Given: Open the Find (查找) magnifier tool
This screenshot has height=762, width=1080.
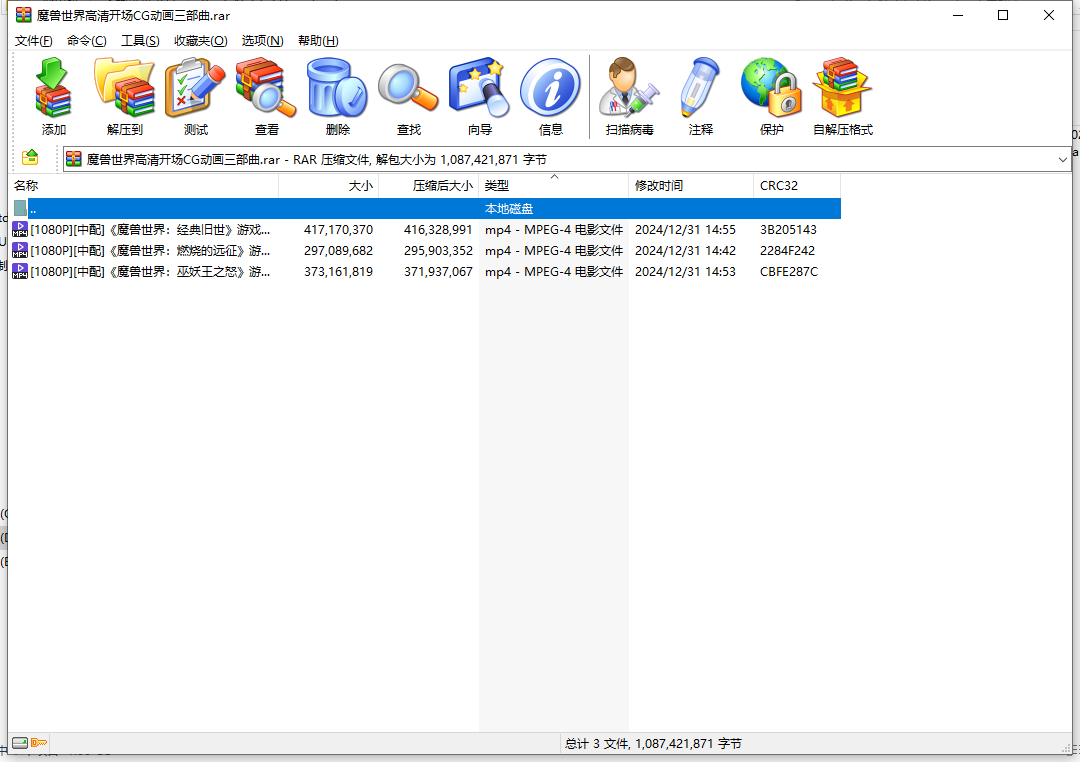Looking at the screenshot, I should (x=409, y=97).
